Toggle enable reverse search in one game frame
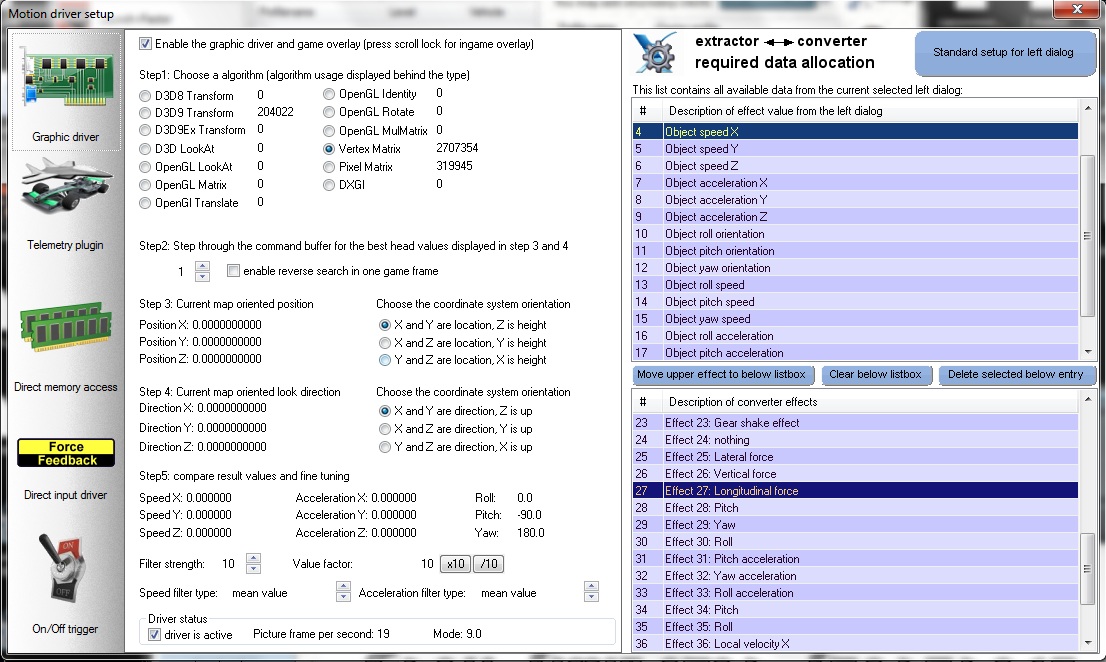This screenshot has height=662, width=1106. (x=233, y=271)
